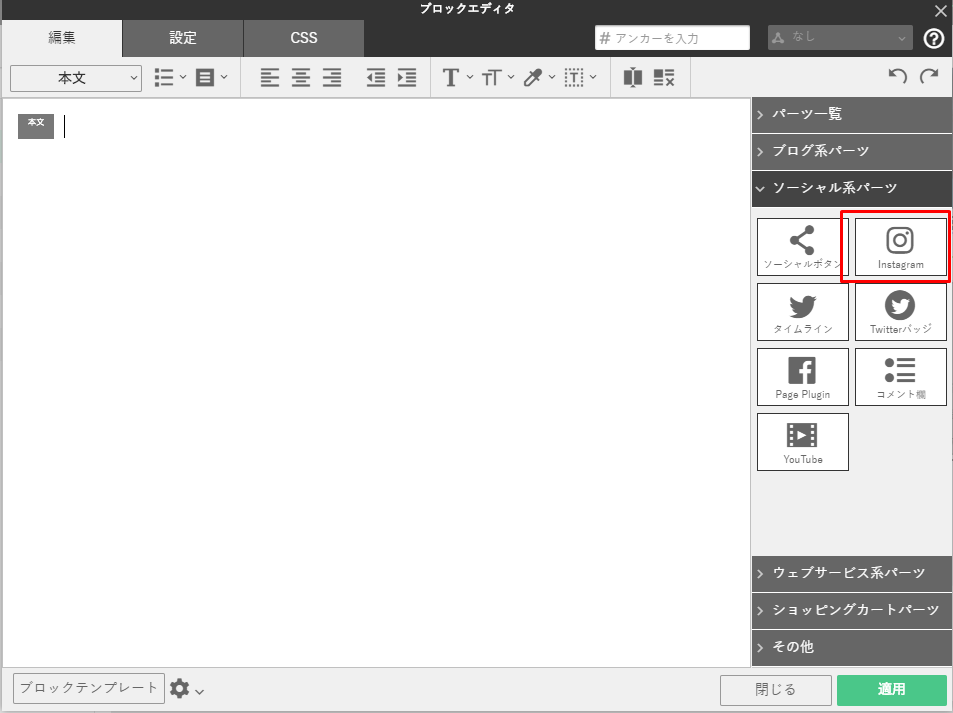Click inside the editing canvas text line
Image resolution: width=953 pixels, height=713 pixels.
coord(401,126)
